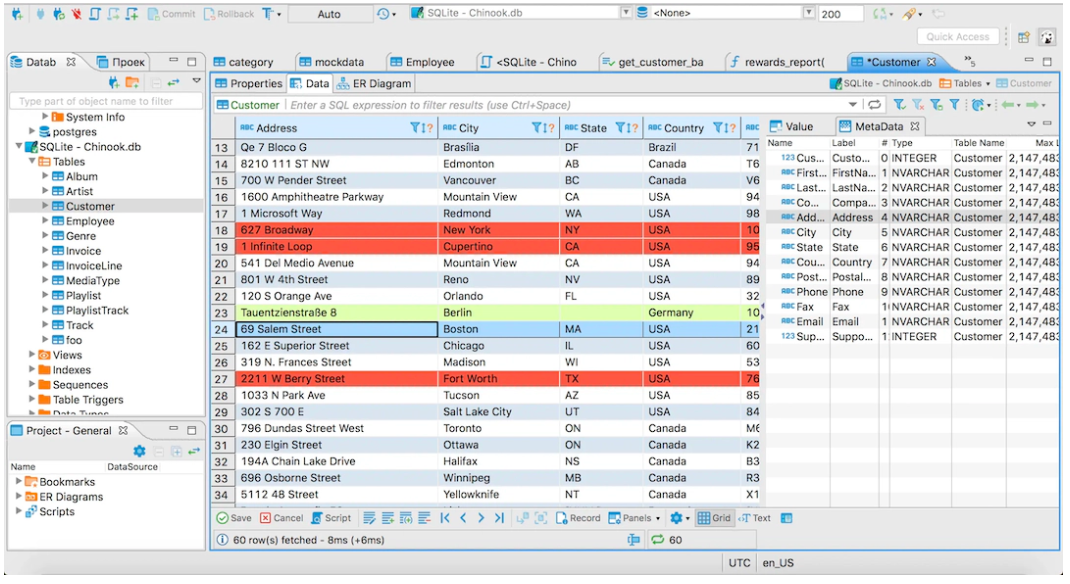Screen dimensions: 1070x584
Task: Click the Script button
Action: click(331, 519)
